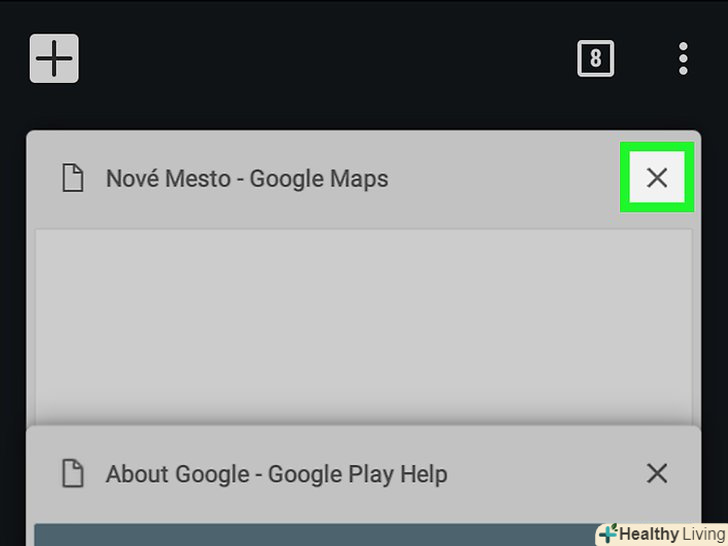The width and height of the screenshot is (728, 546).
Task: Tap the vertical dots for more options
Action: (x=683, y=58)
